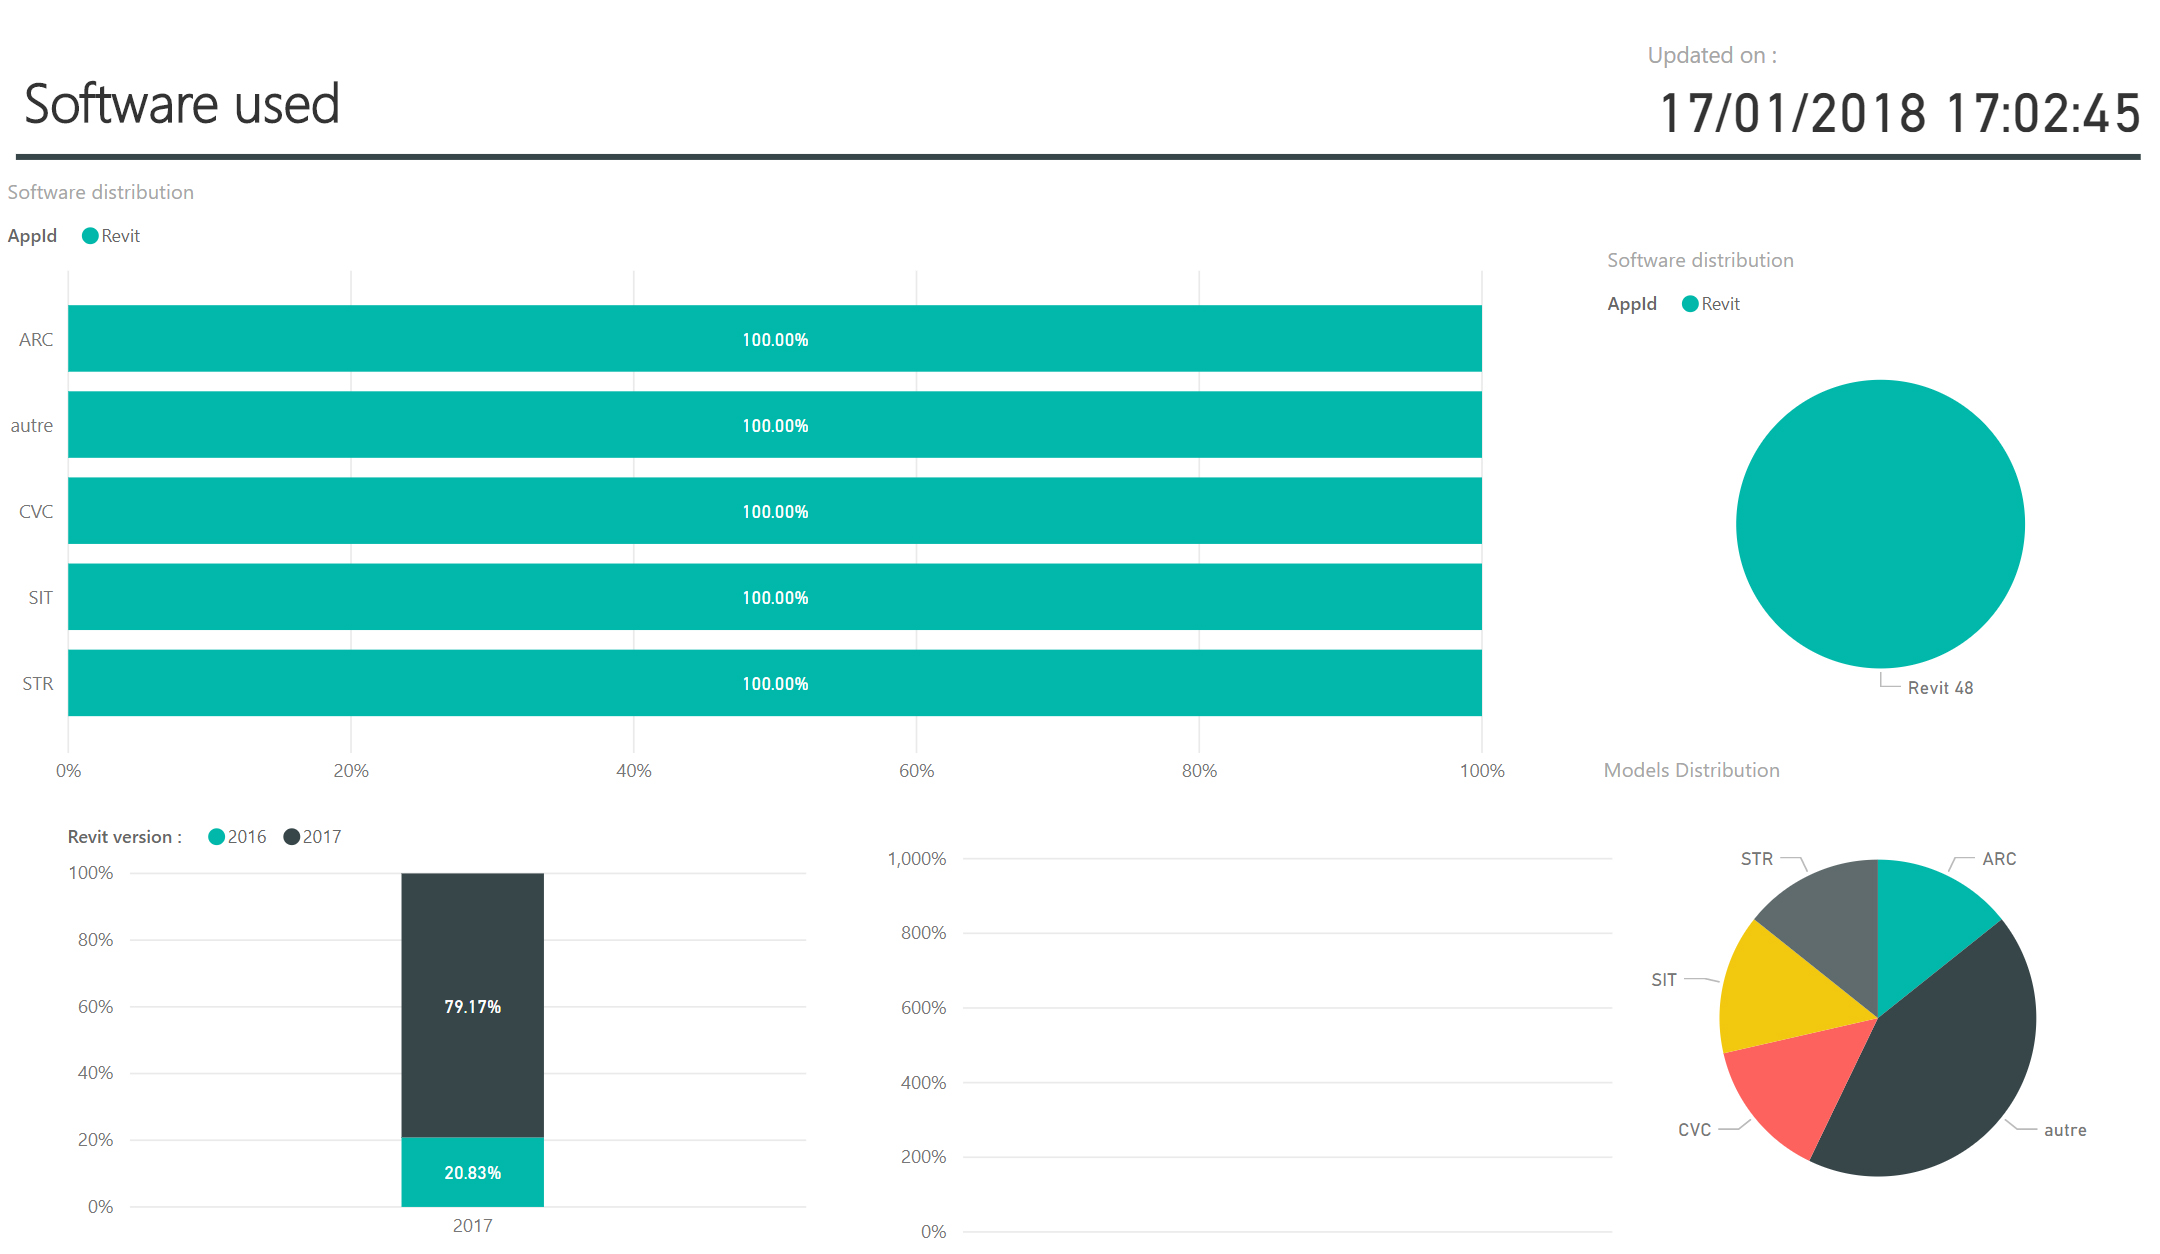
Task: Click the 'AppId' legend title above bar chart
Action: click(x=32, y=236)
